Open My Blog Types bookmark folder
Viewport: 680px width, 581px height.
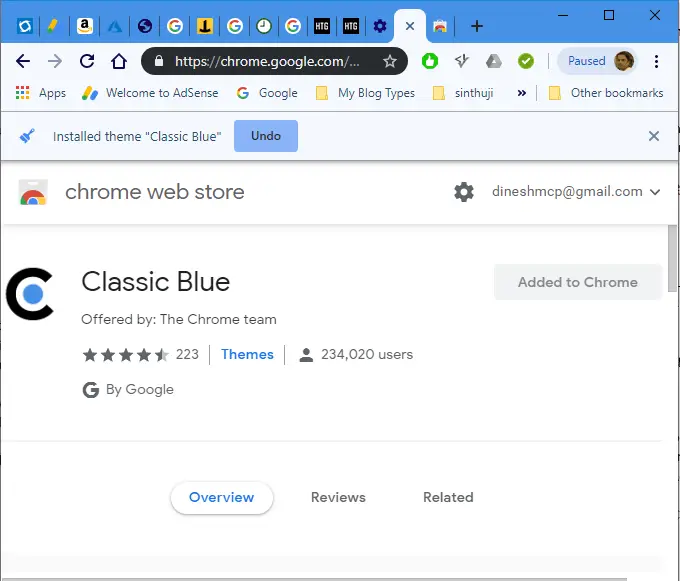[365, 93]
